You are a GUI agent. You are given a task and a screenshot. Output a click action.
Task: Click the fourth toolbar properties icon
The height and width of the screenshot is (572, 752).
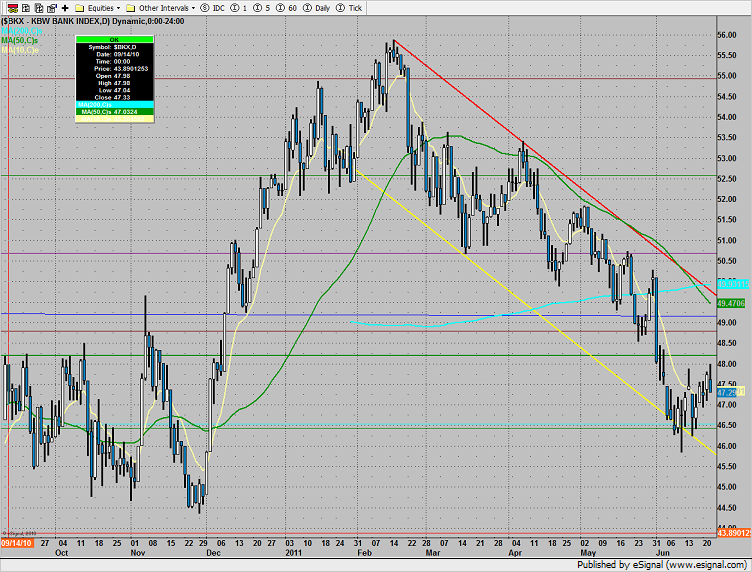(52, 8)
